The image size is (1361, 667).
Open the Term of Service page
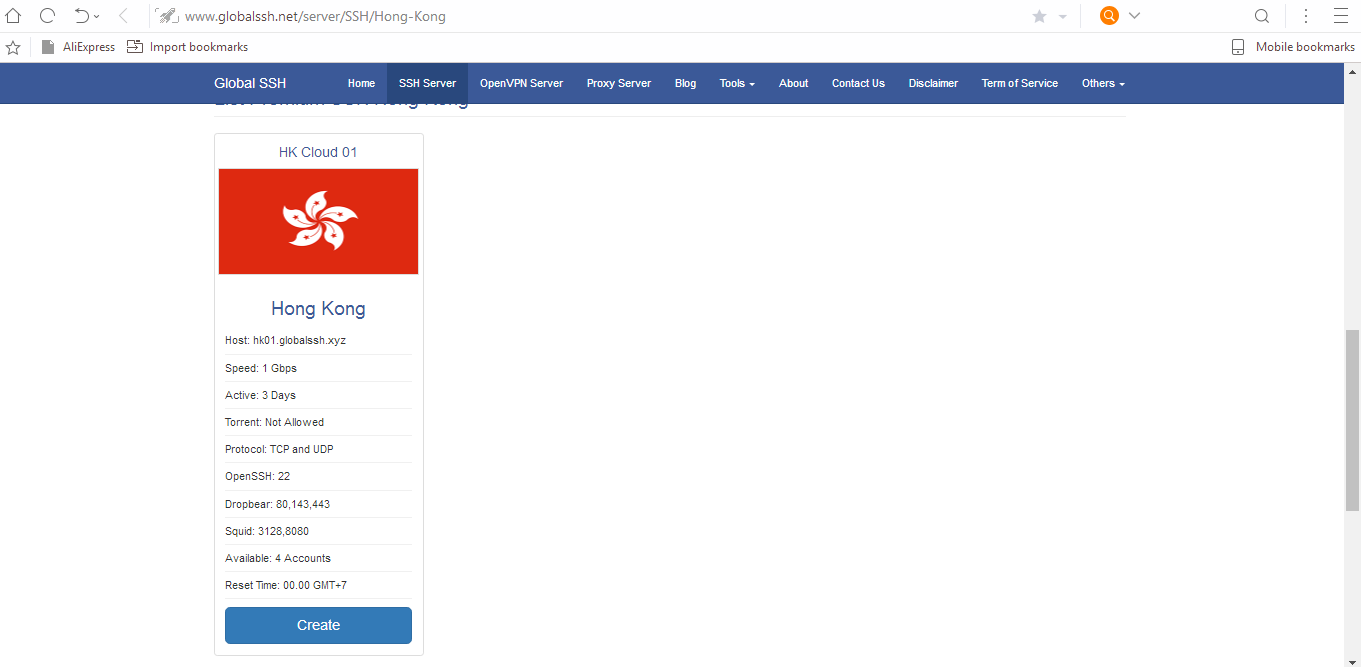1019,83
